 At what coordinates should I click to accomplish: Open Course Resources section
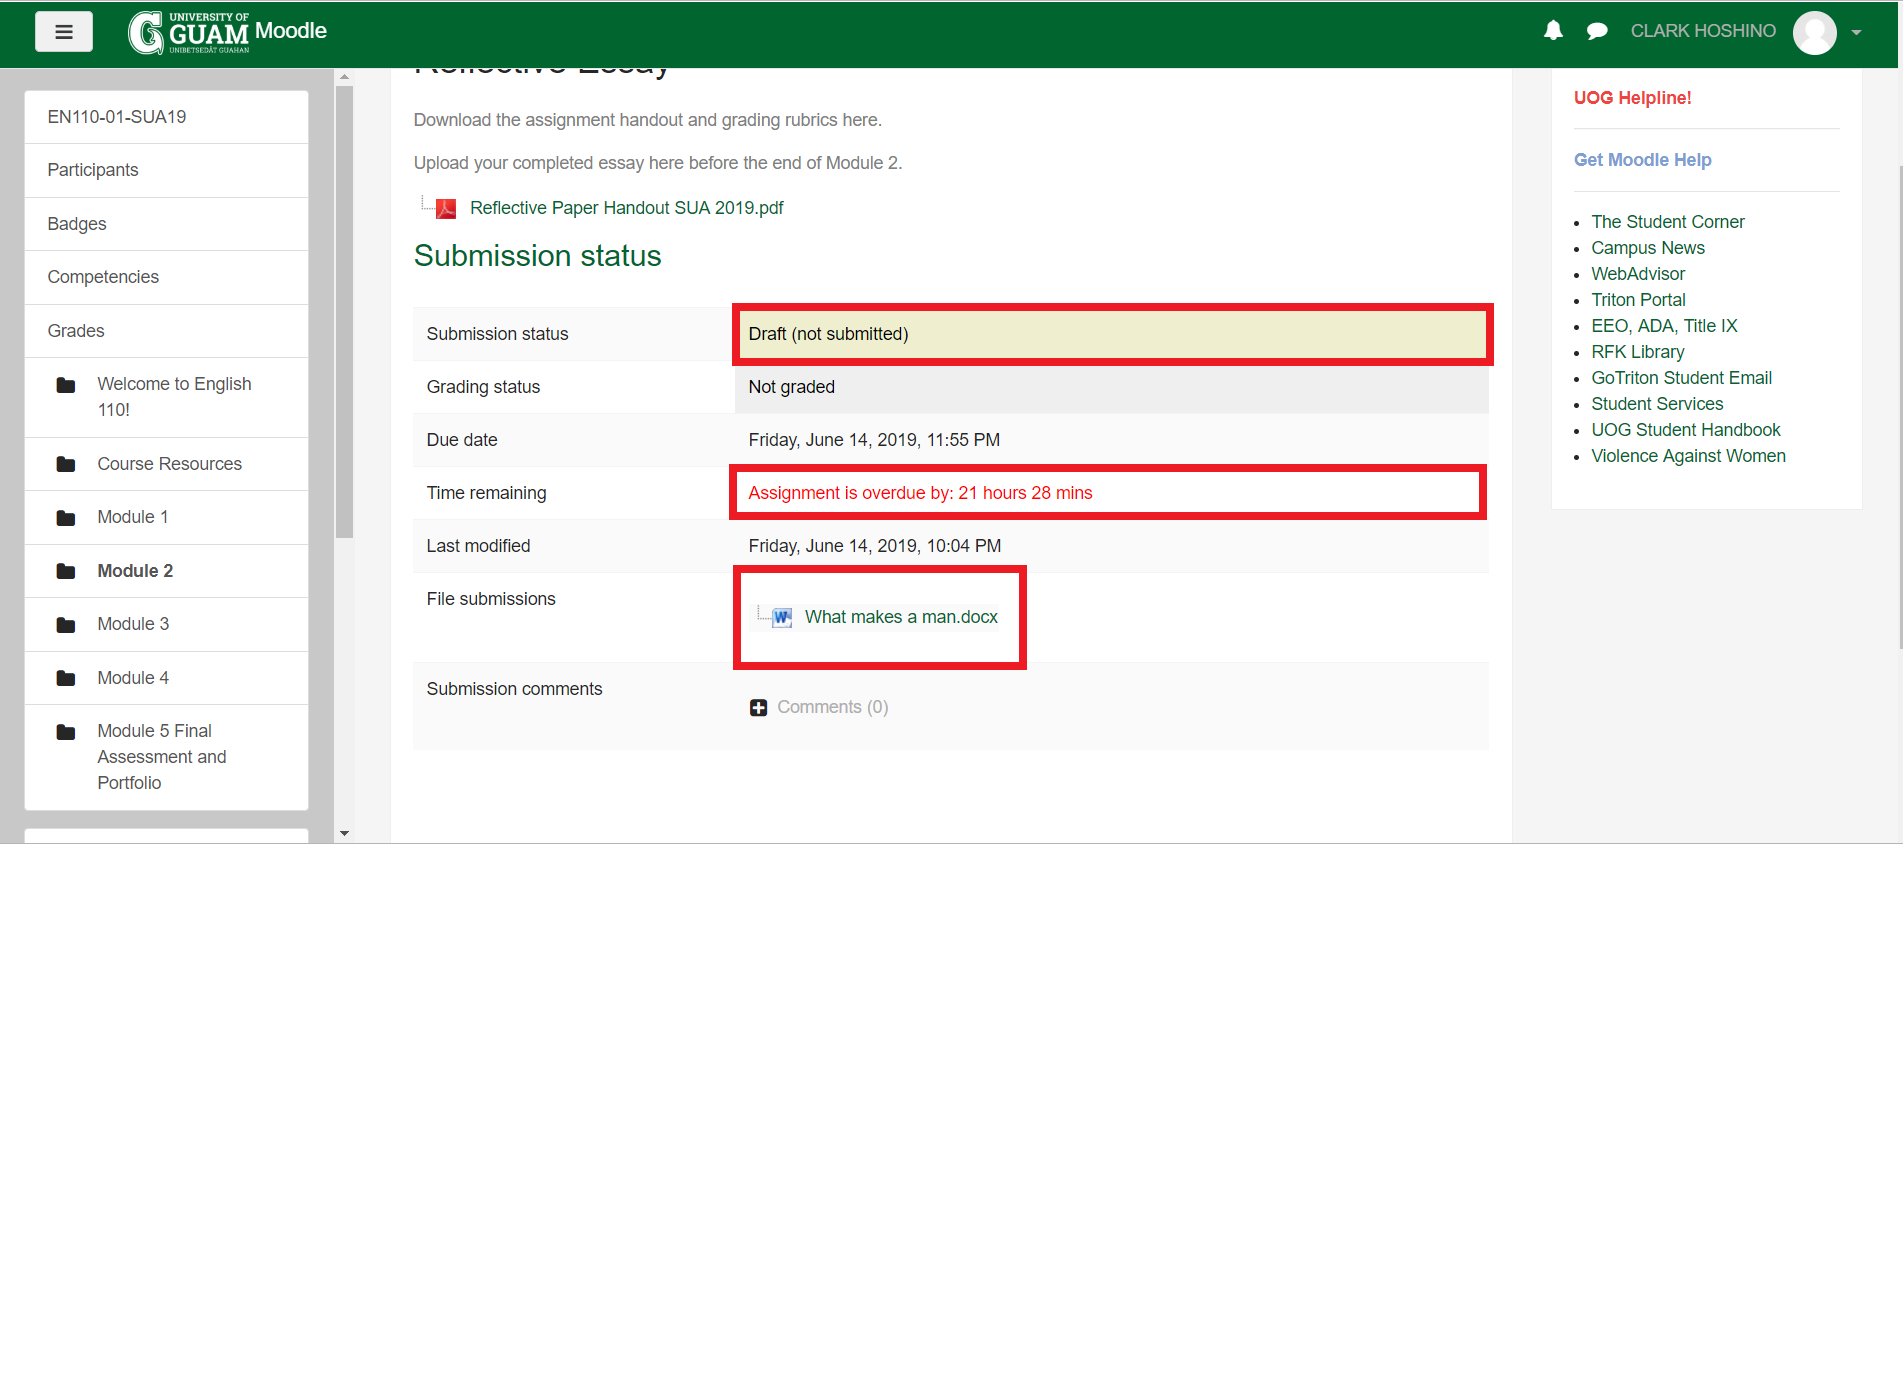(x=169, y=464)
